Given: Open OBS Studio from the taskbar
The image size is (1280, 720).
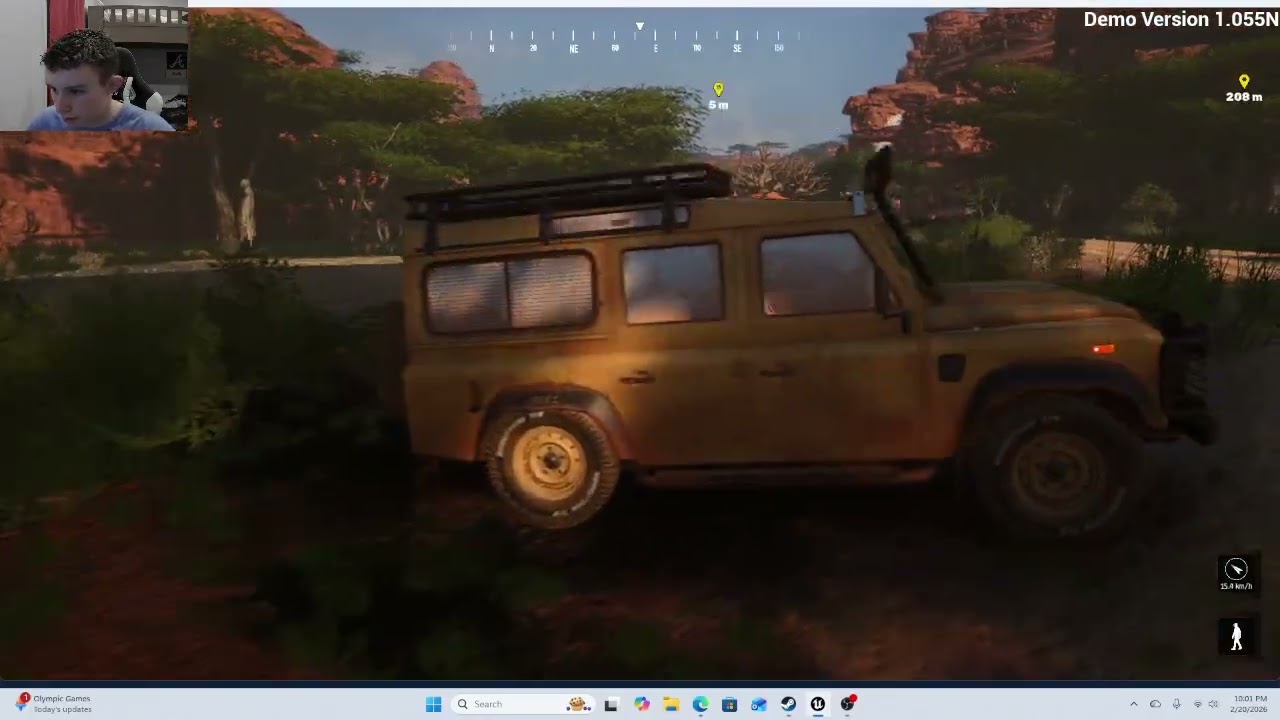Looking at the screenshot, I should (848, 704).
